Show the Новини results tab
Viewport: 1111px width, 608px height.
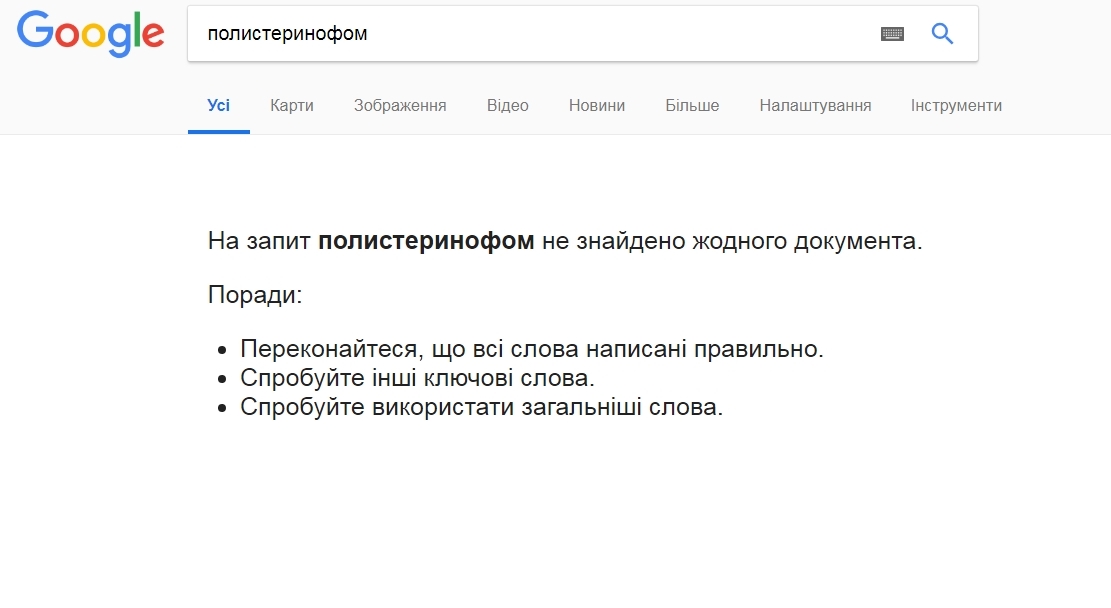(597, 106)
